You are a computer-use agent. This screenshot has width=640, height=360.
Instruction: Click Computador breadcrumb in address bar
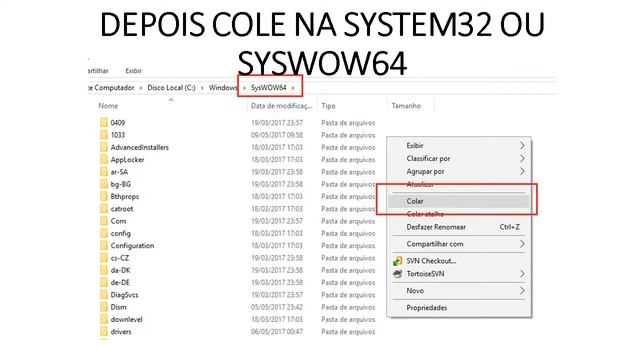(114, 88)
